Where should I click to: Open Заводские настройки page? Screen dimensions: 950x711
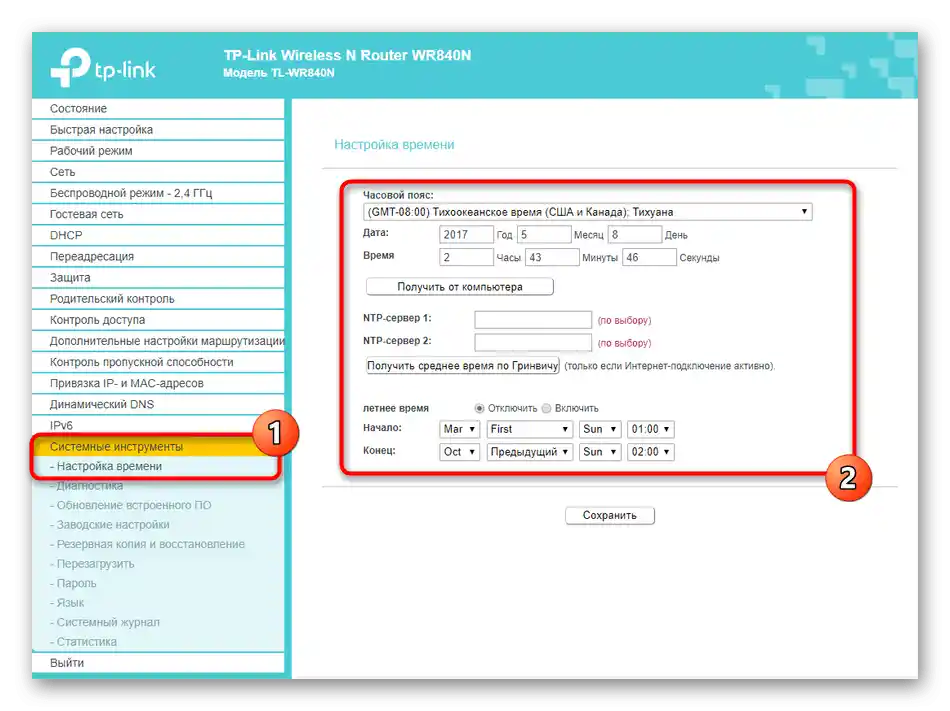click(110, 524)
